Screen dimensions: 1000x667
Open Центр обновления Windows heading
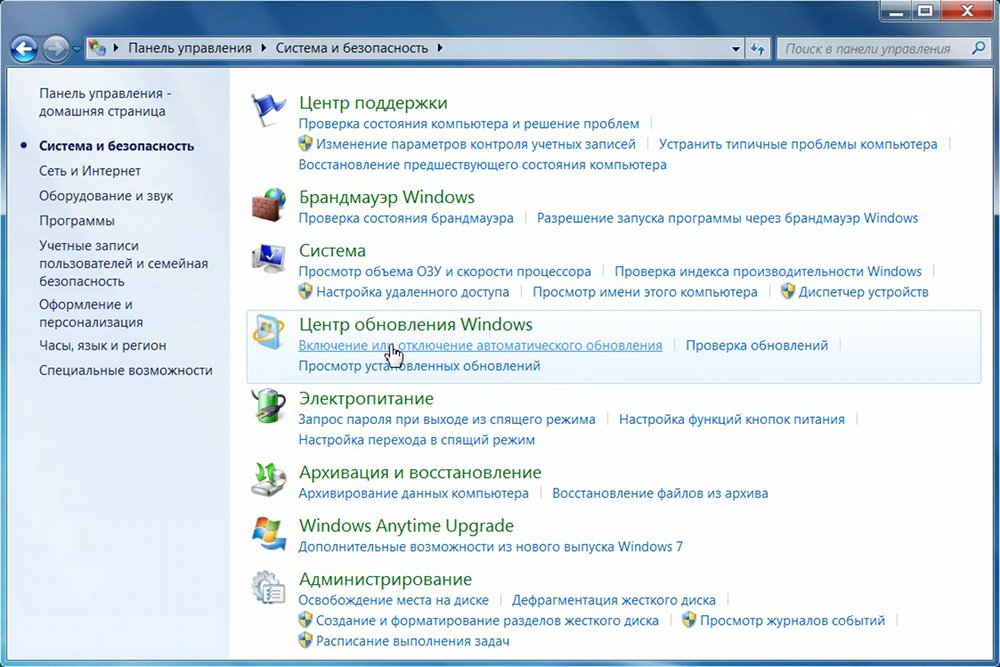(x=416, y=325)
